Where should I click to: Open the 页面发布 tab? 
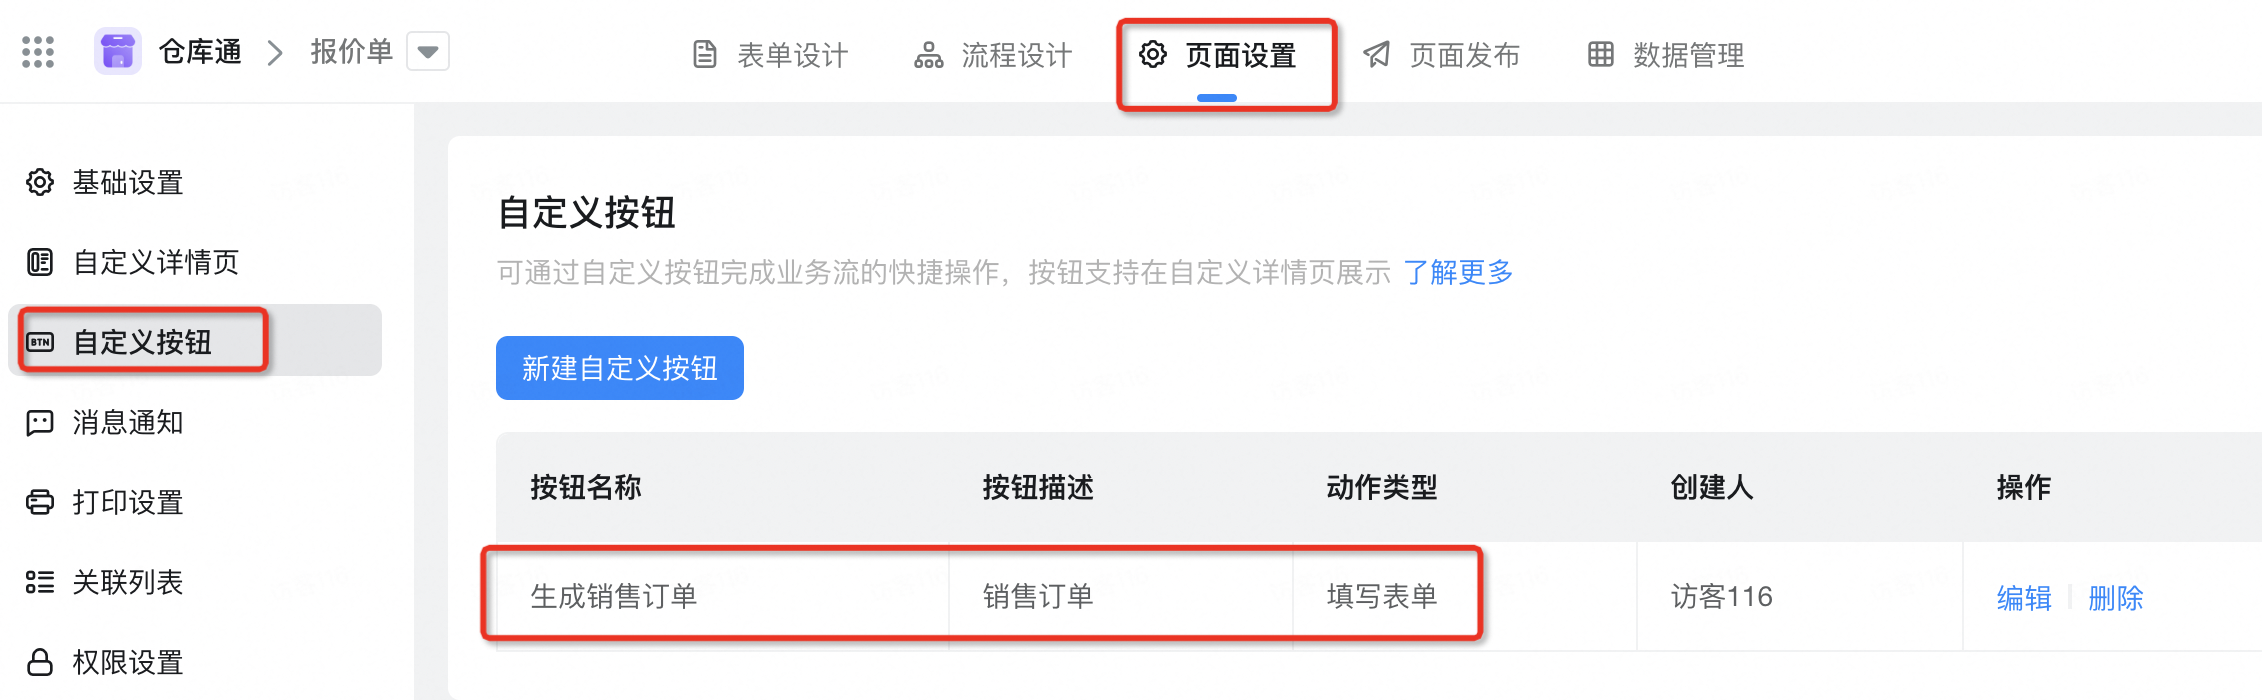(x=1441, y=55)
